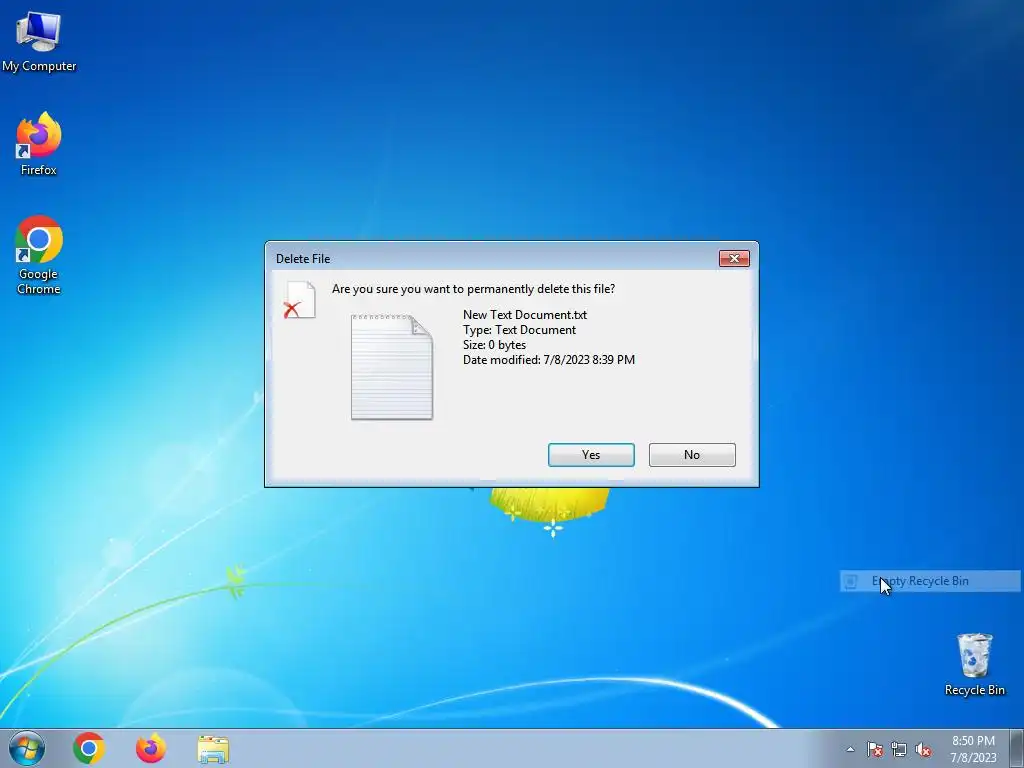Click the 'Type: Text Document' line
The height and width of the screenshot is (768, 1024).
[519, 330]
